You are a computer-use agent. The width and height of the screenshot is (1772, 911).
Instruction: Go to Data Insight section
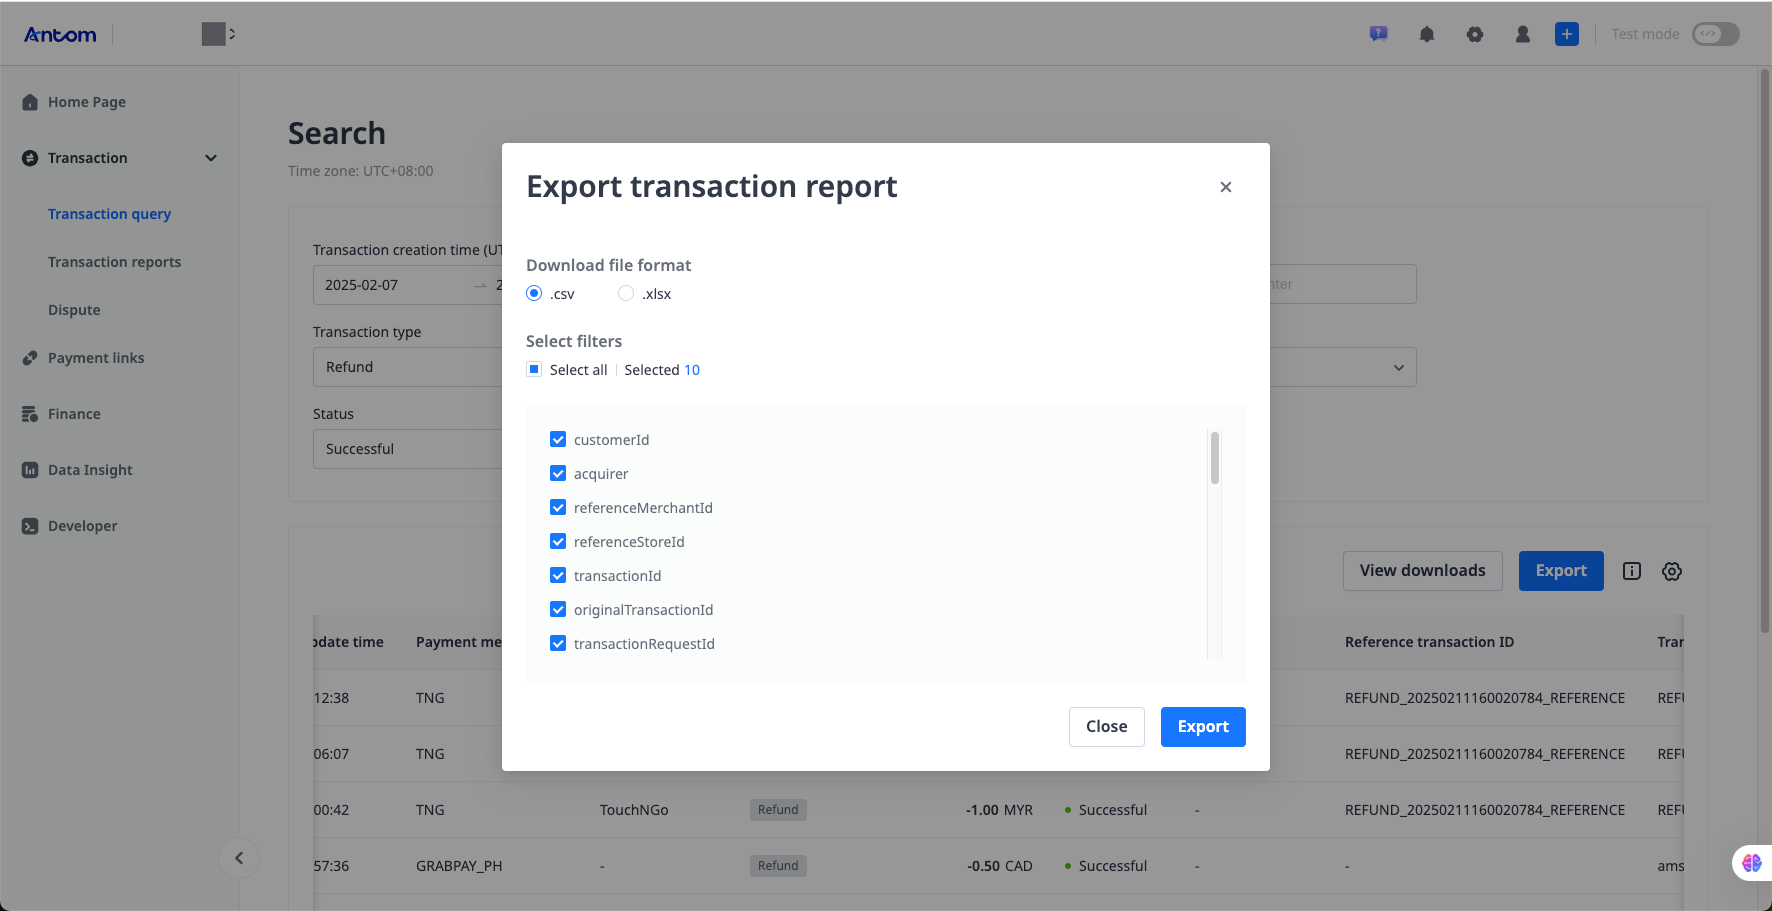[90, 470]
